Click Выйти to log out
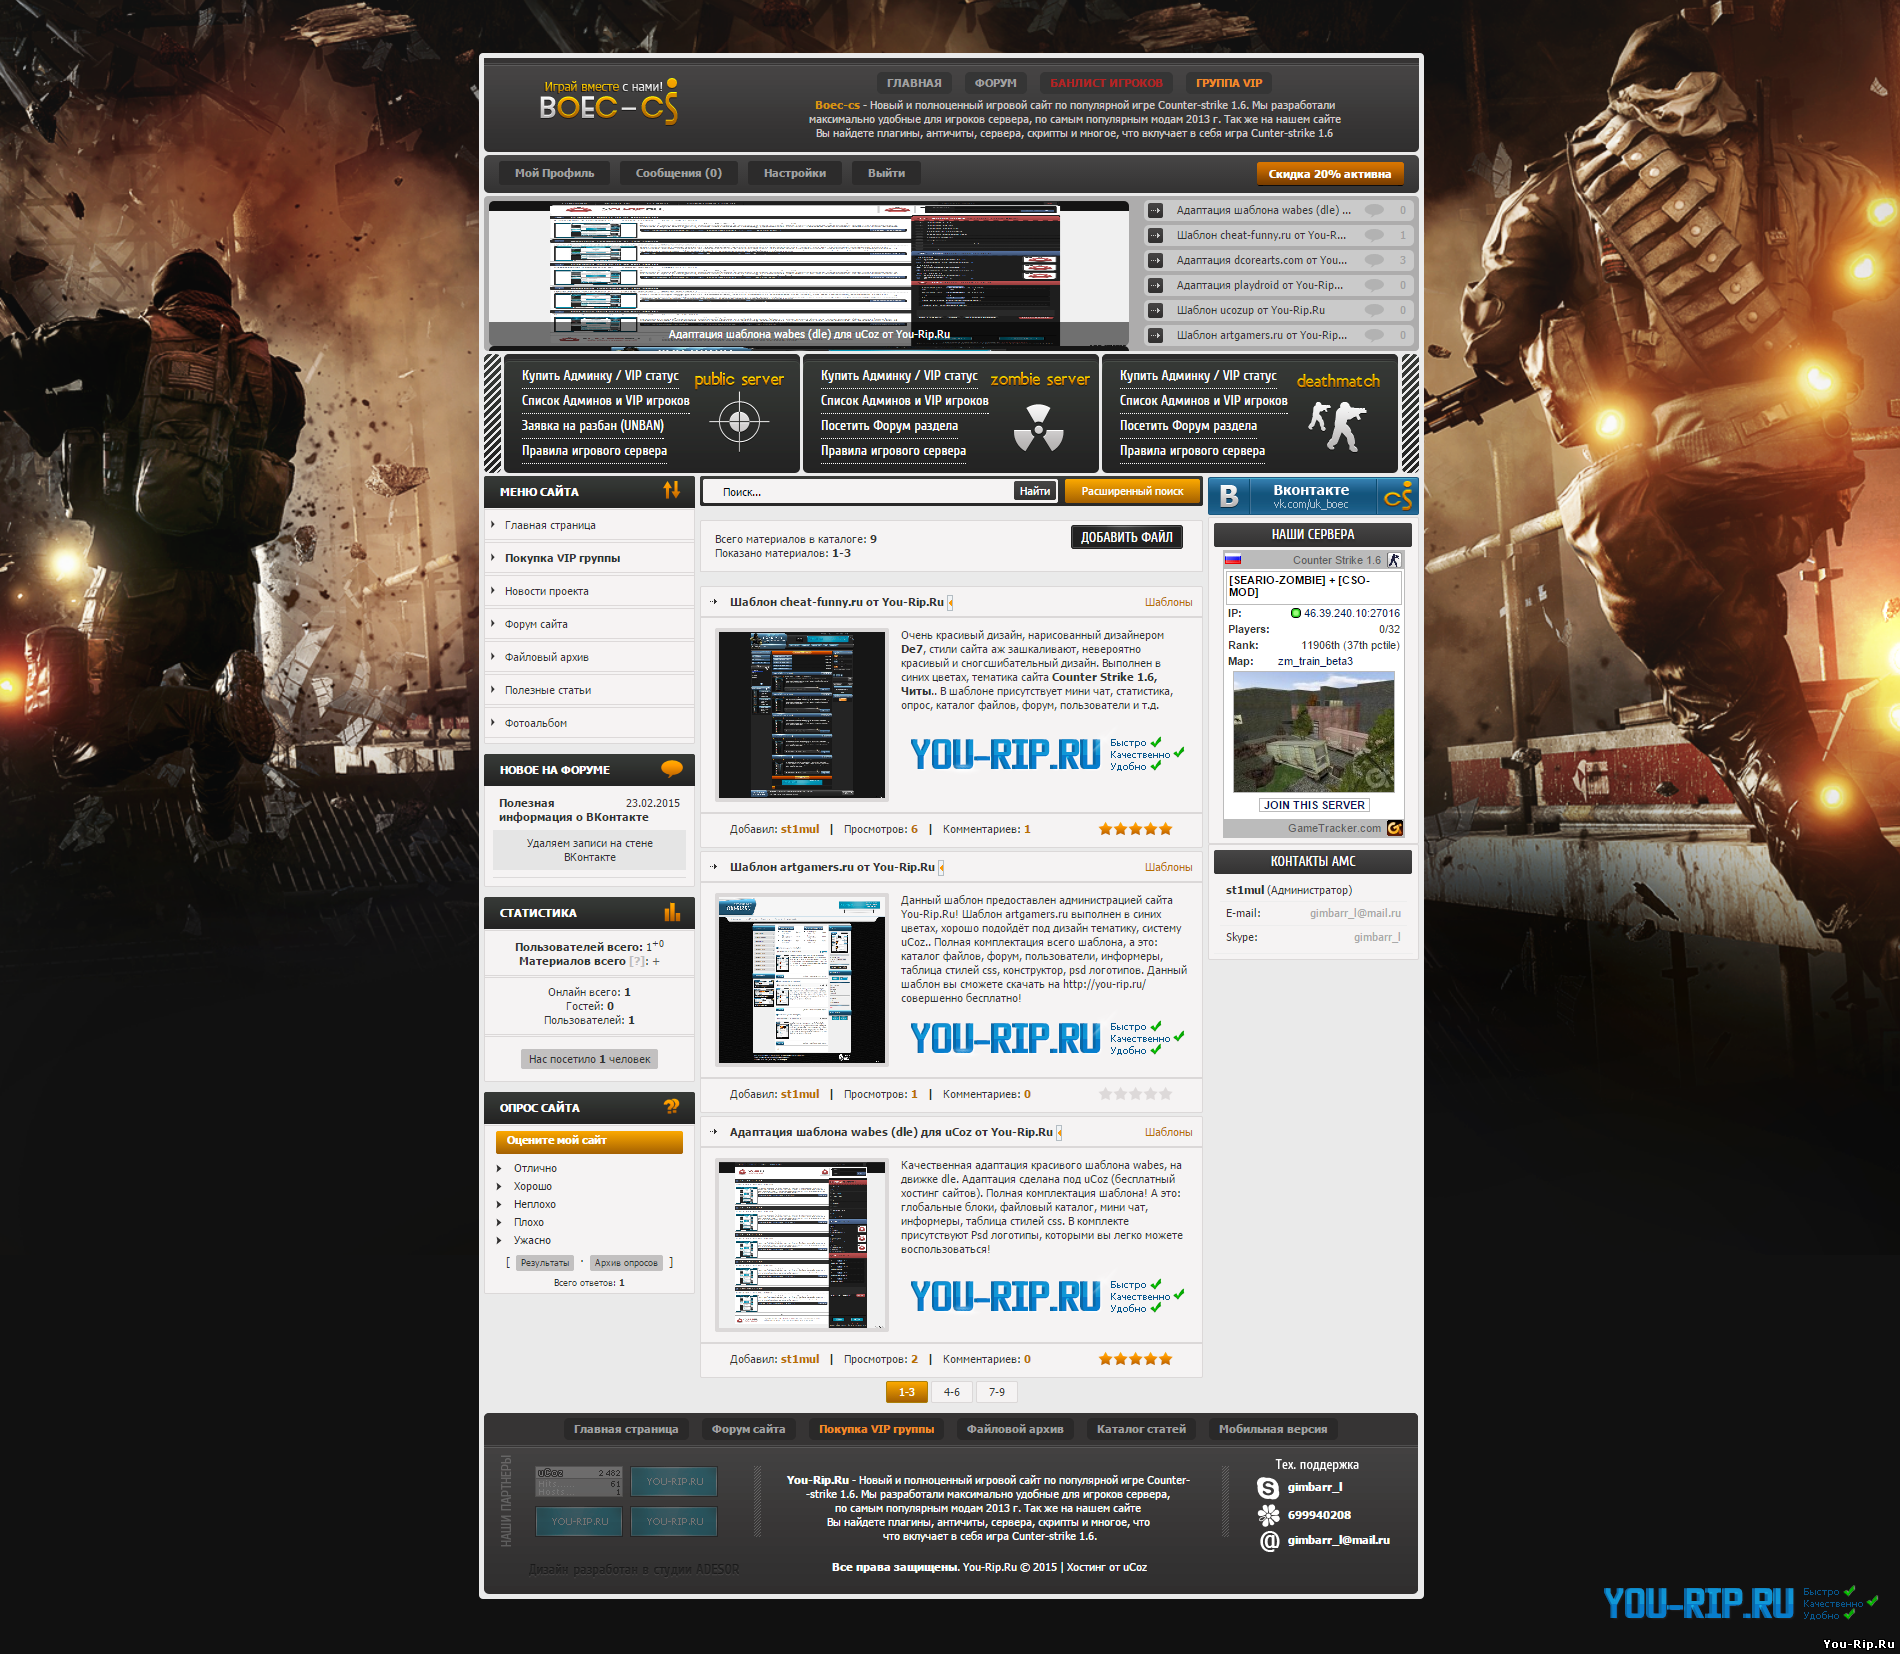1900x1654 pixels. point(886,173)
